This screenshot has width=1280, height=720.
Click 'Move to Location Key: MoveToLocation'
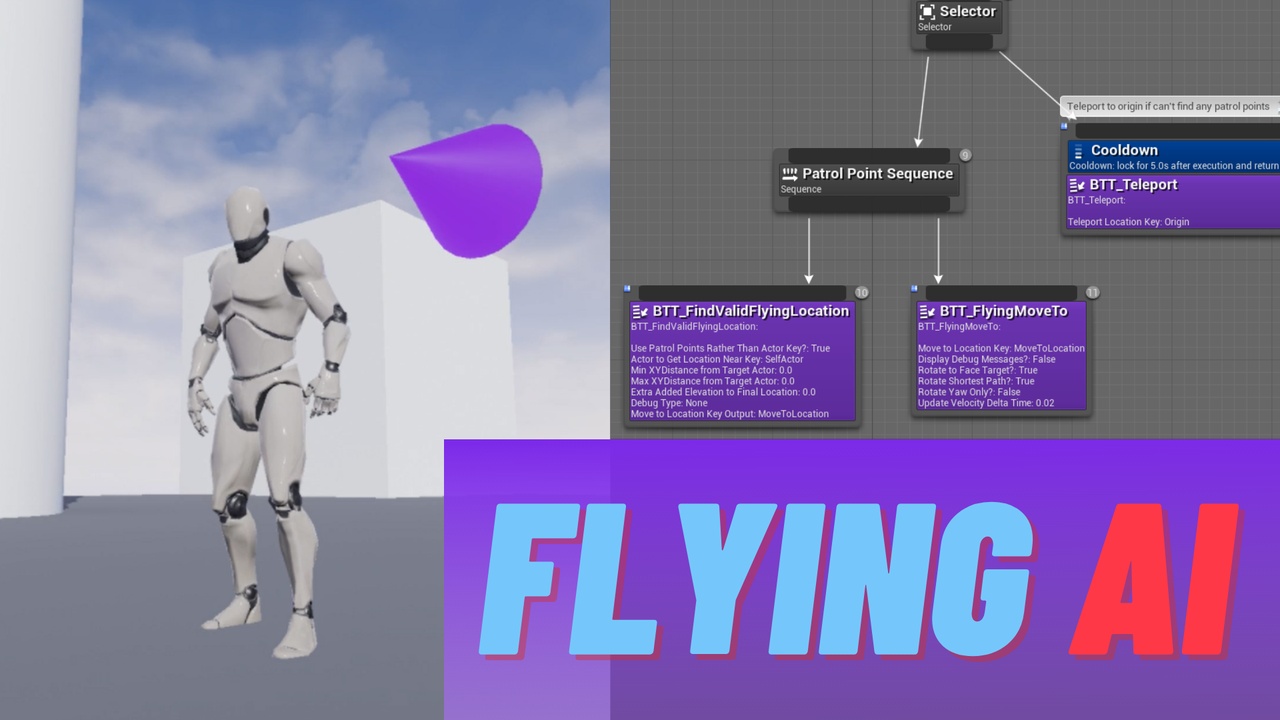pos(1001,348)
